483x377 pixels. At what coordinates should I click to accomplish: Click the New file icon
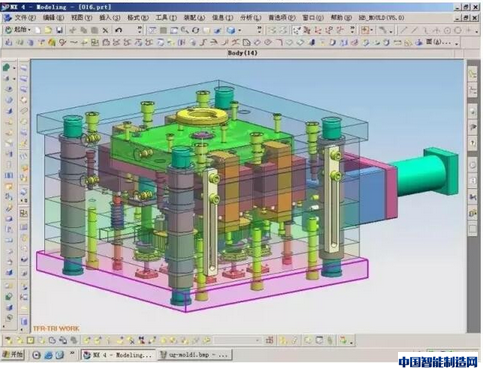38,30
